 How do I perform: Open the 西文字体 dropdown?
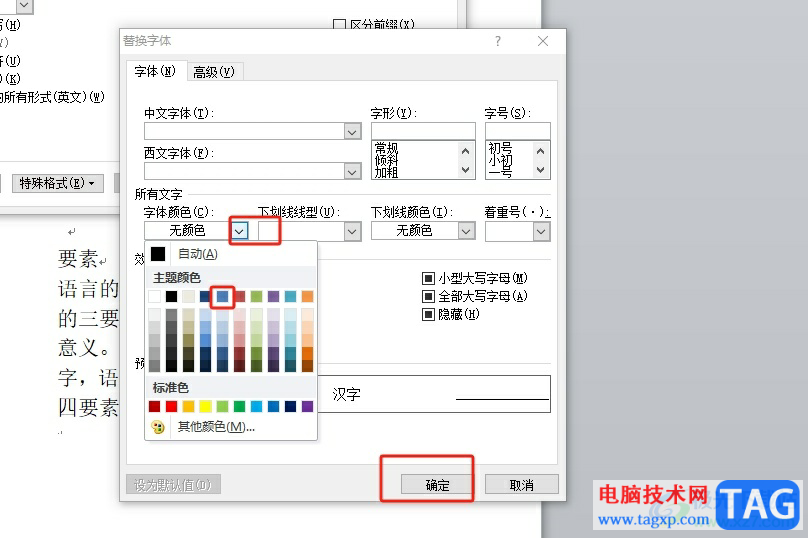tap(352, 172)
